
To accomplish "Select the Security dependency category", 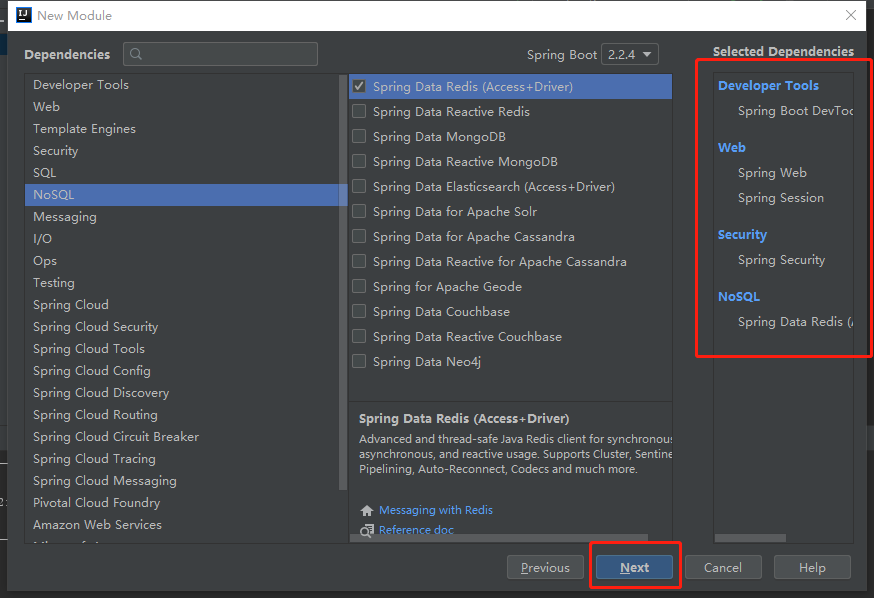I will tap(55, 150).
